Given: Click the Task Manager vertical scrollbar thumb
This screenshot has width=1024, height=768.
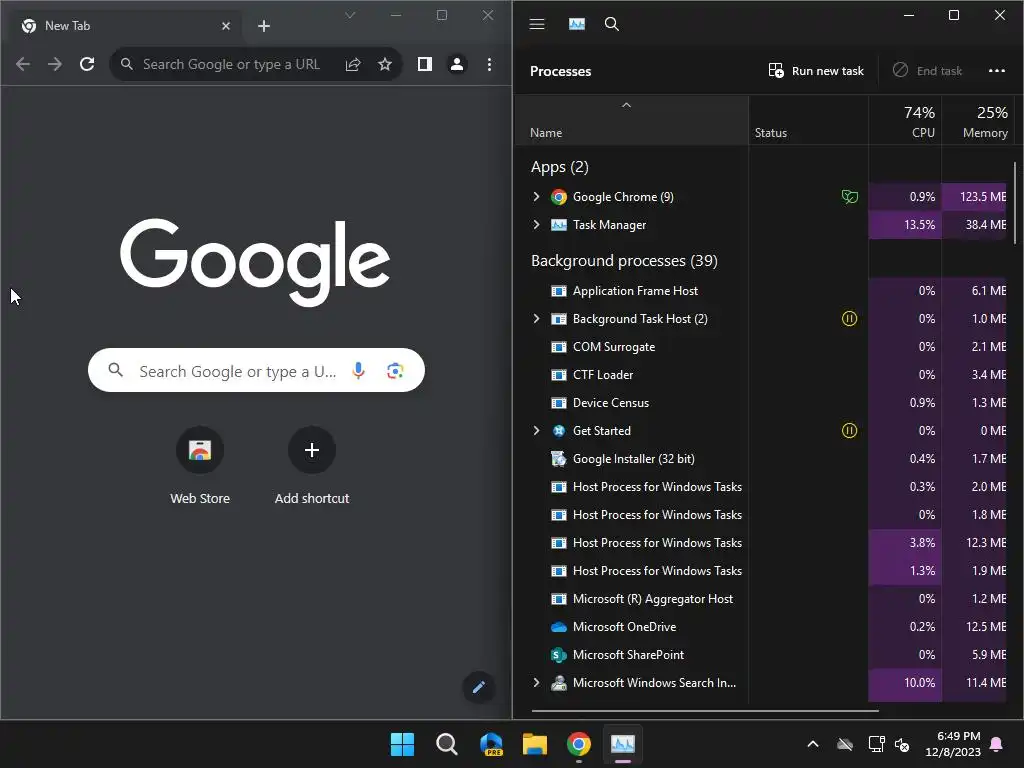Looking at the screenshot, I should [x=1015, y=202].
